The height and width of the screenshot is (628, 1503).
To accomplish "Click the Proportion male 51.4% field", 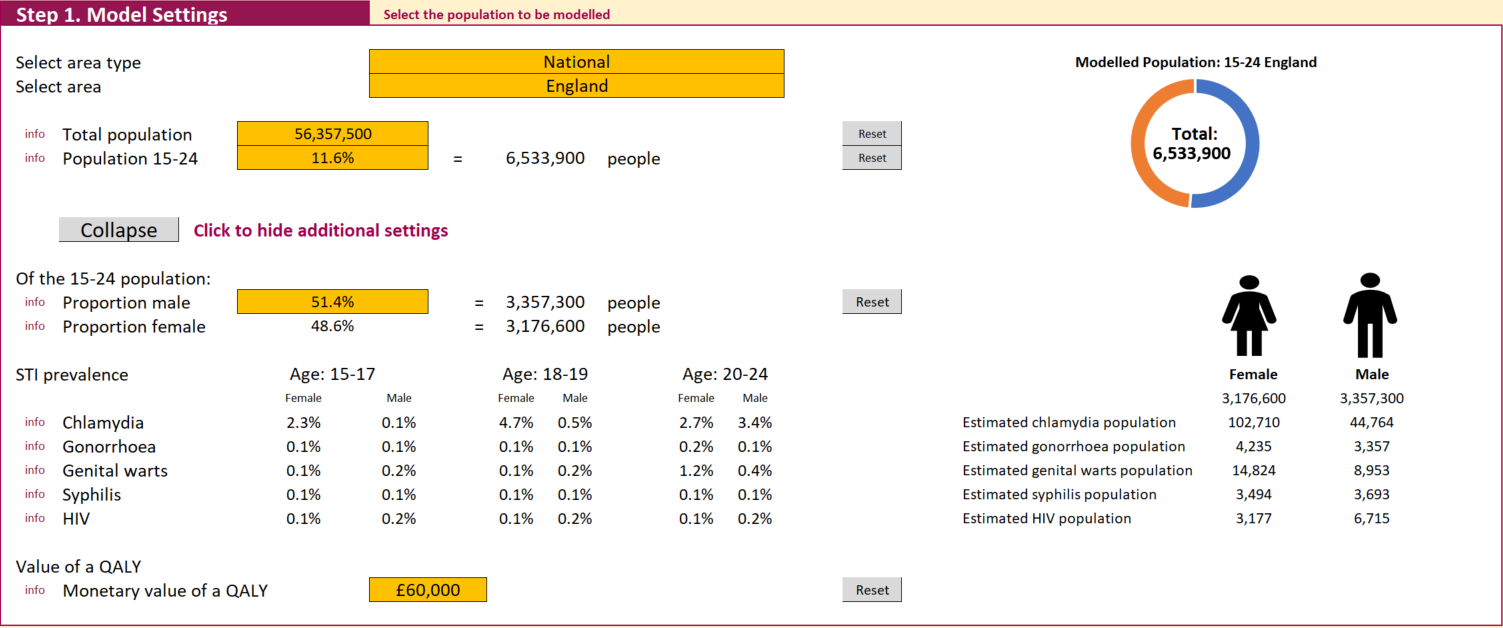I will point(333,302).
